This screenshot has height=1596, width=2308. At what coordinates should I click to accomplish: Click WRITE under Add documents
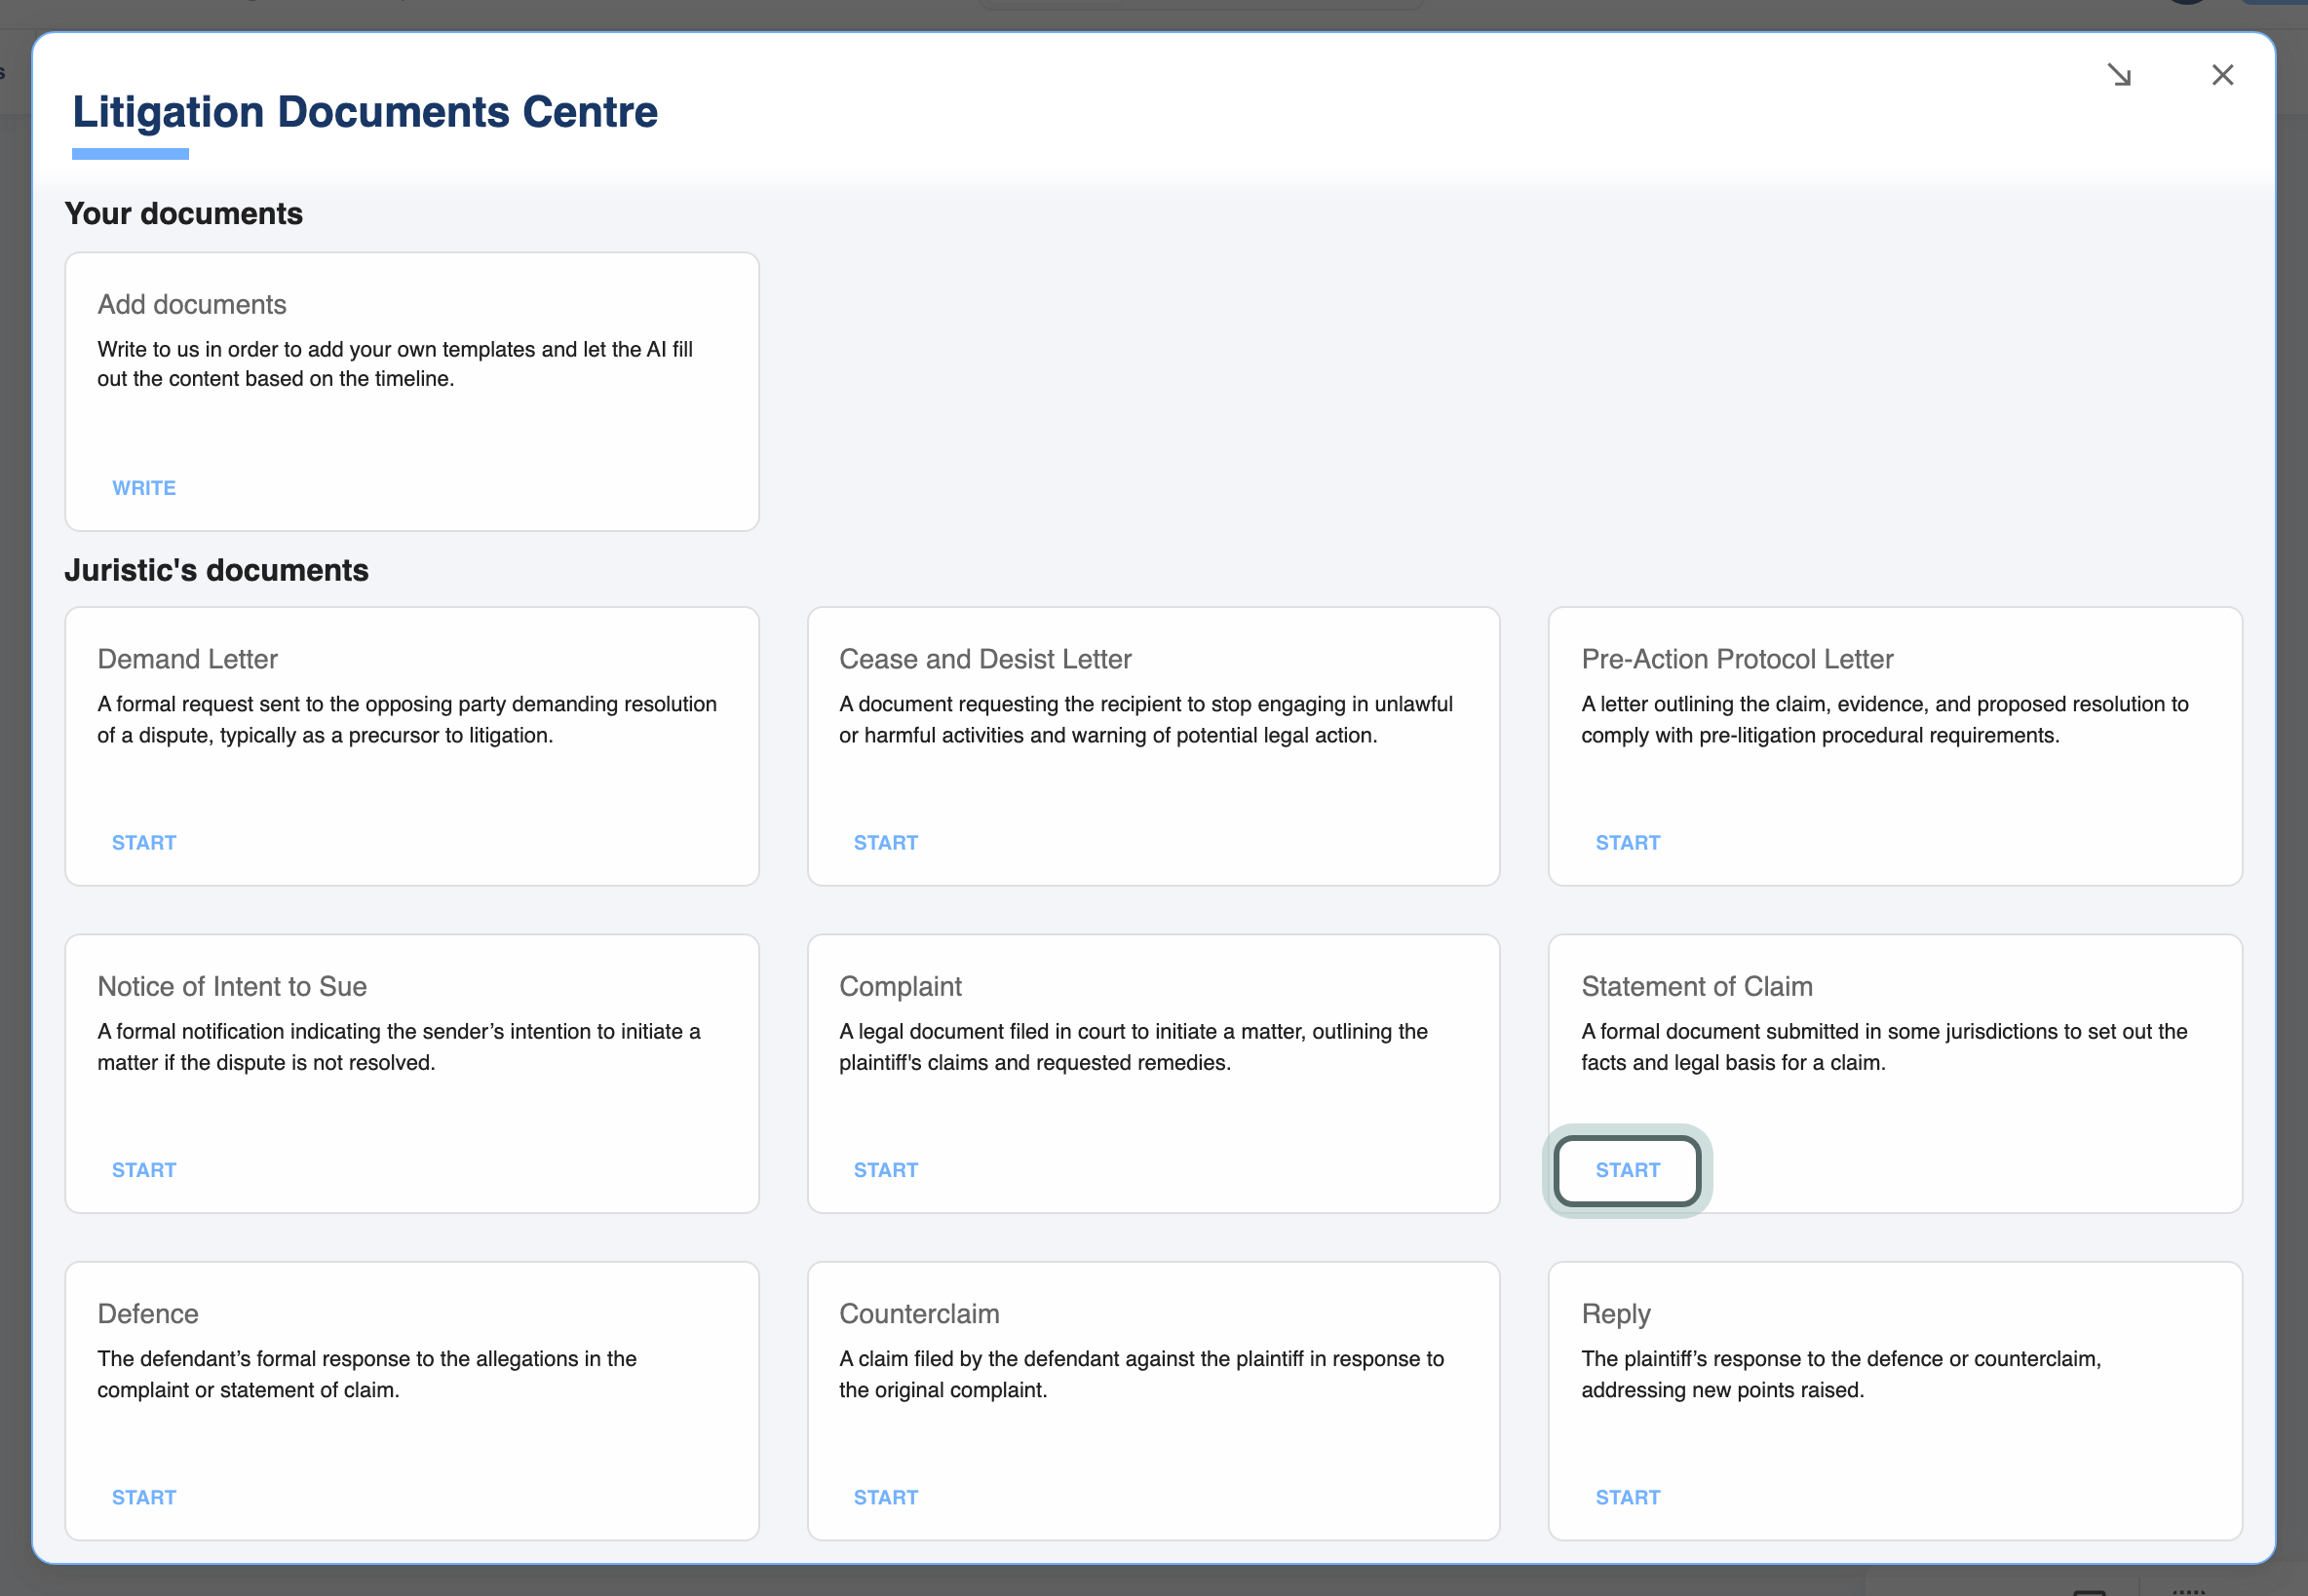pyautogui.click(x=144, y=488)
